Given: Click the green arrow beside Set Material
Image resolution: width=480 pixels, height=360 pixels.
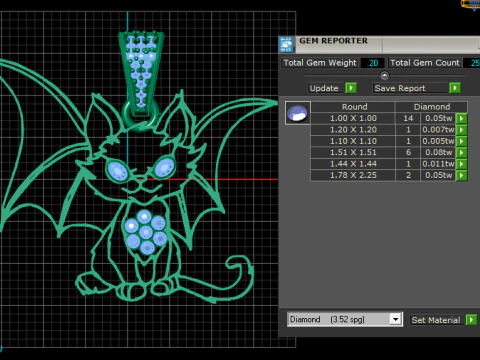Looking at the screenshot, I should coord(471,320).
